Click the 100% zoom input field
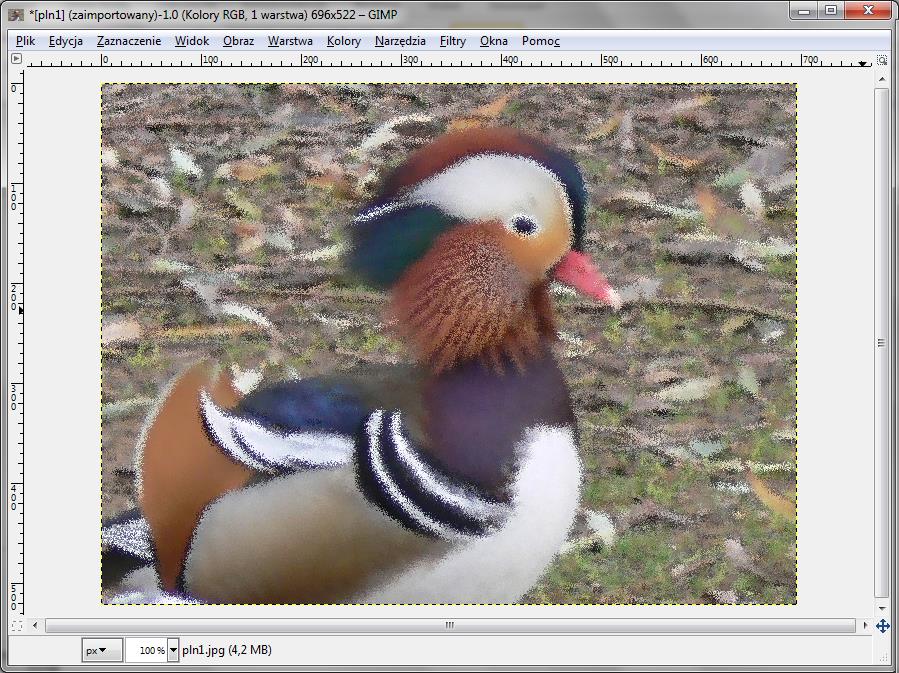 (x=146, y=651)
